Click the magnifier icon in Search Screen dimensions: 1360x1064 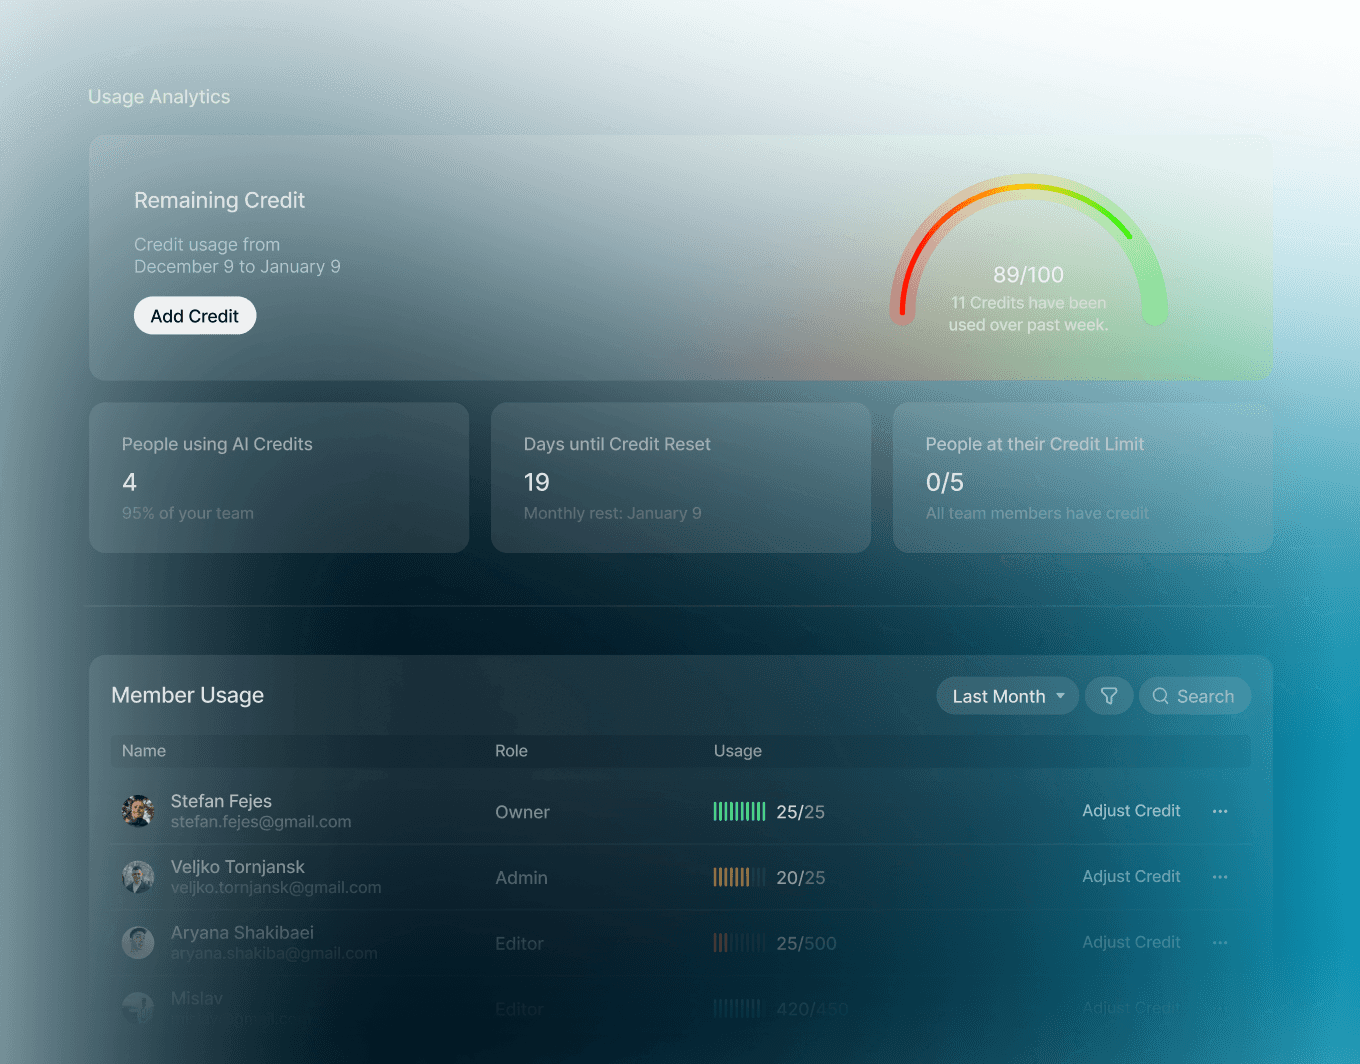(x=1160, y=696)
